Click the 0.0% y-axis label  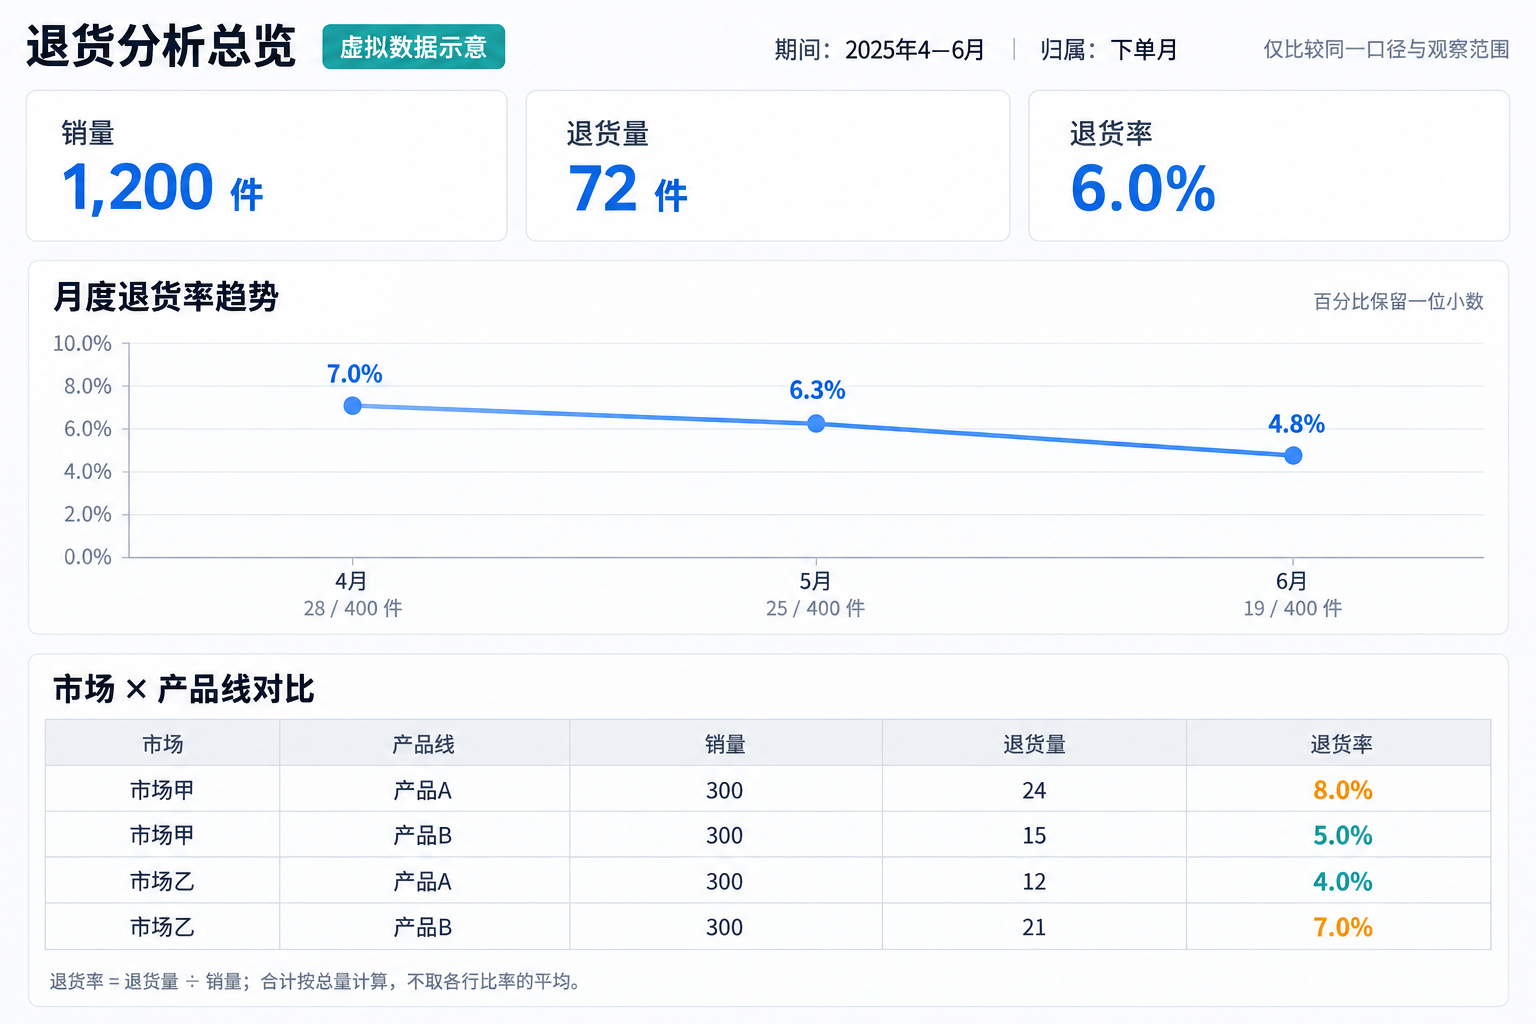pos(88,557)
